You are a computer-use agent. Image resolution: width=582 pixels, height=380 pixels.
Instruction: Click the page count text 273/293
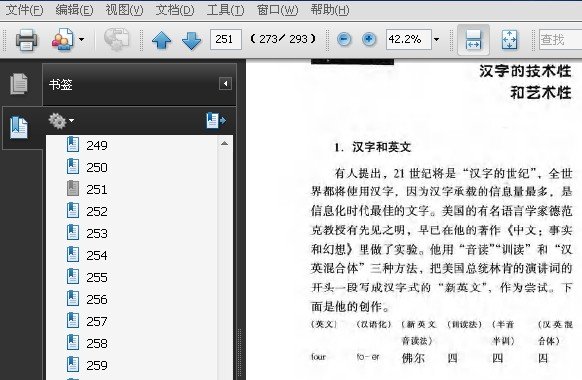pyautogui.click(x=283, y=39)
